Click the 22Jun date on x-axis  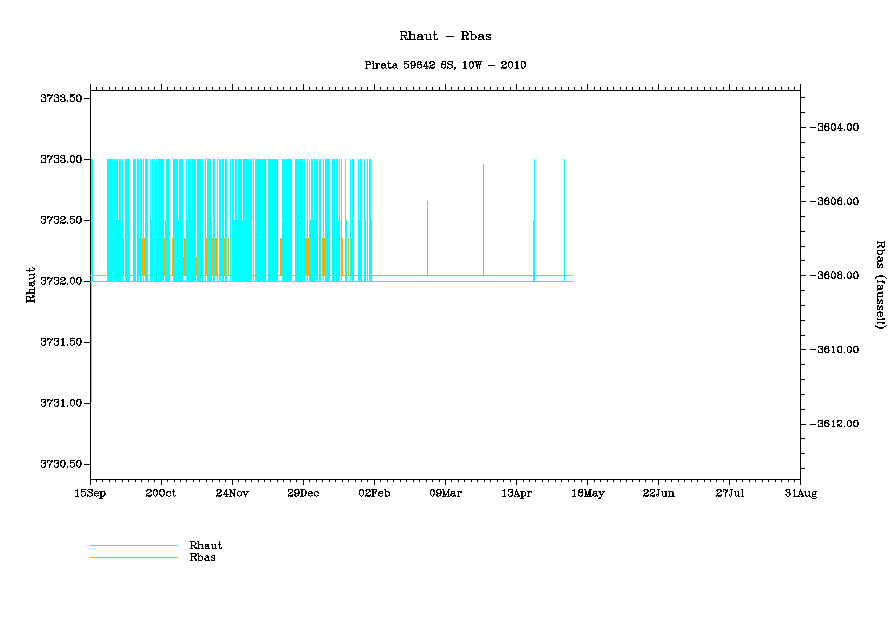[658, 493]
